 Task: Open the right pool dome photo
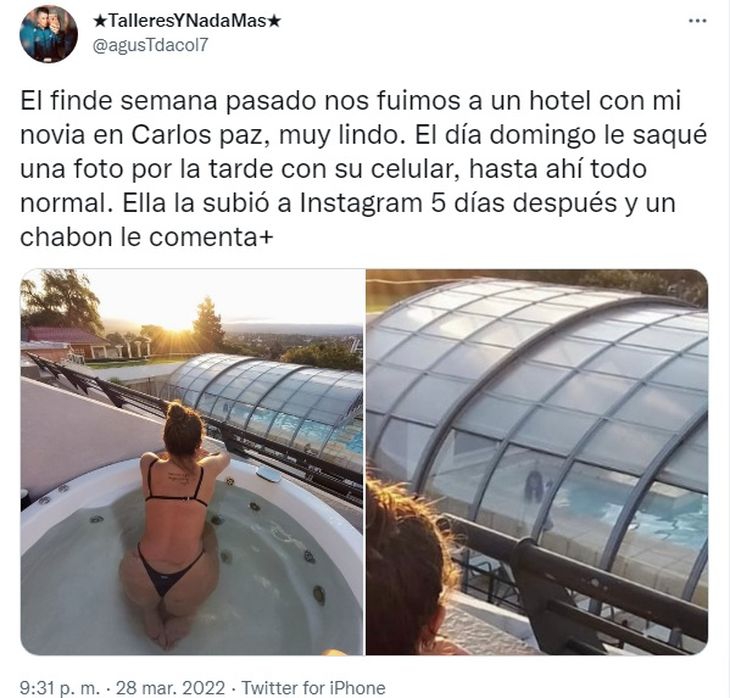point(537,462)
